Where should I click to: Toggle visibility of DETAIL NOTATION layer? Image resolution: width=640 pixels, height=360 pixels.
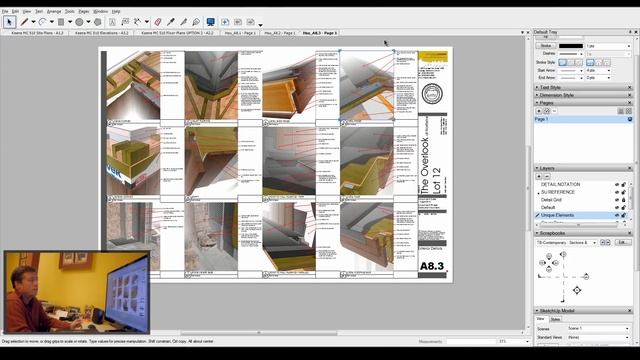(x=617, y=184)
